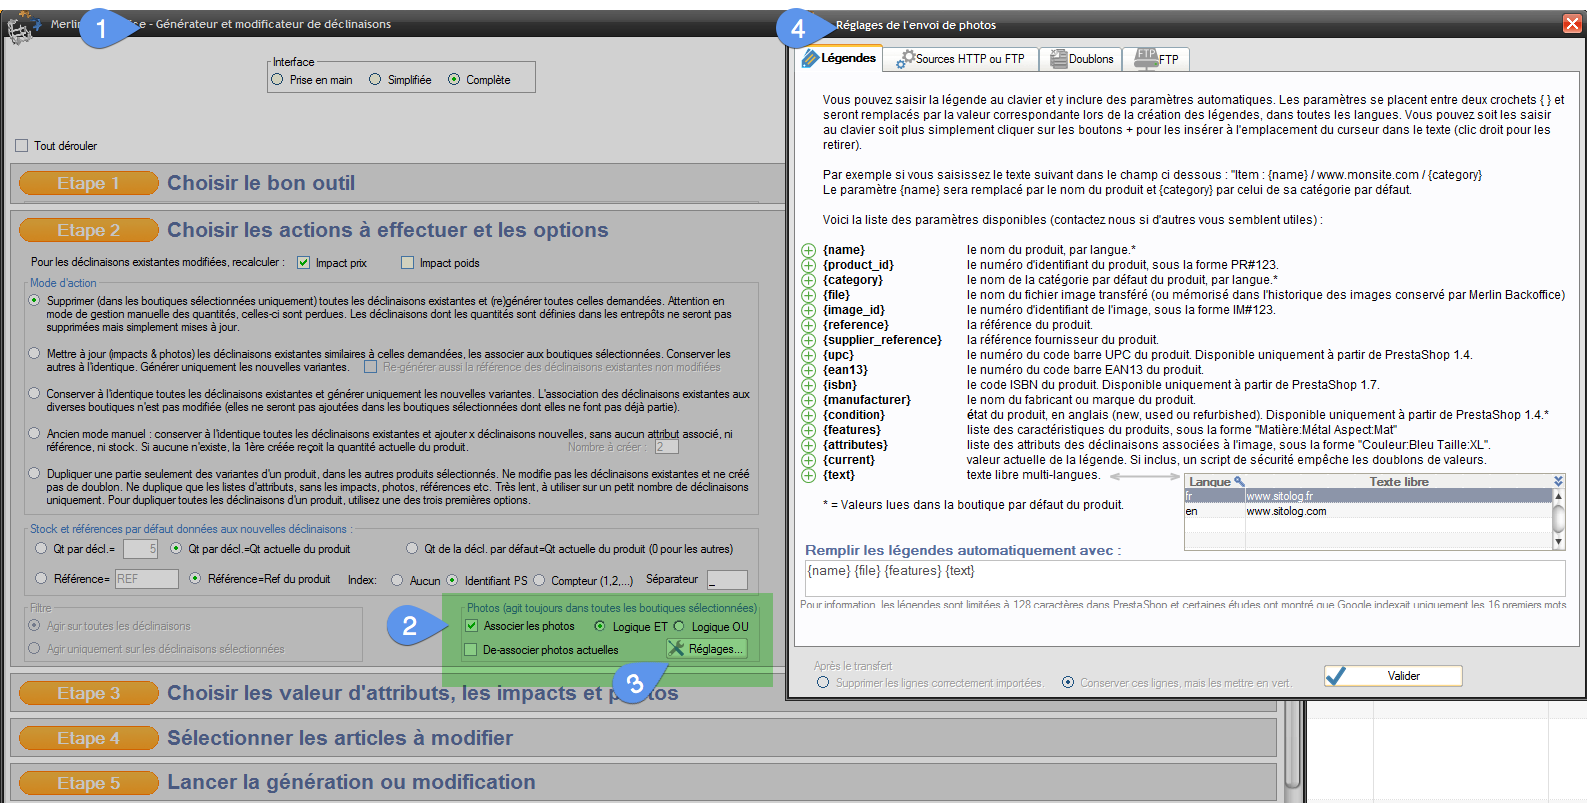Expand the Etape 4 article selection section
The image size is (1587, 803).
click(89, 738)
